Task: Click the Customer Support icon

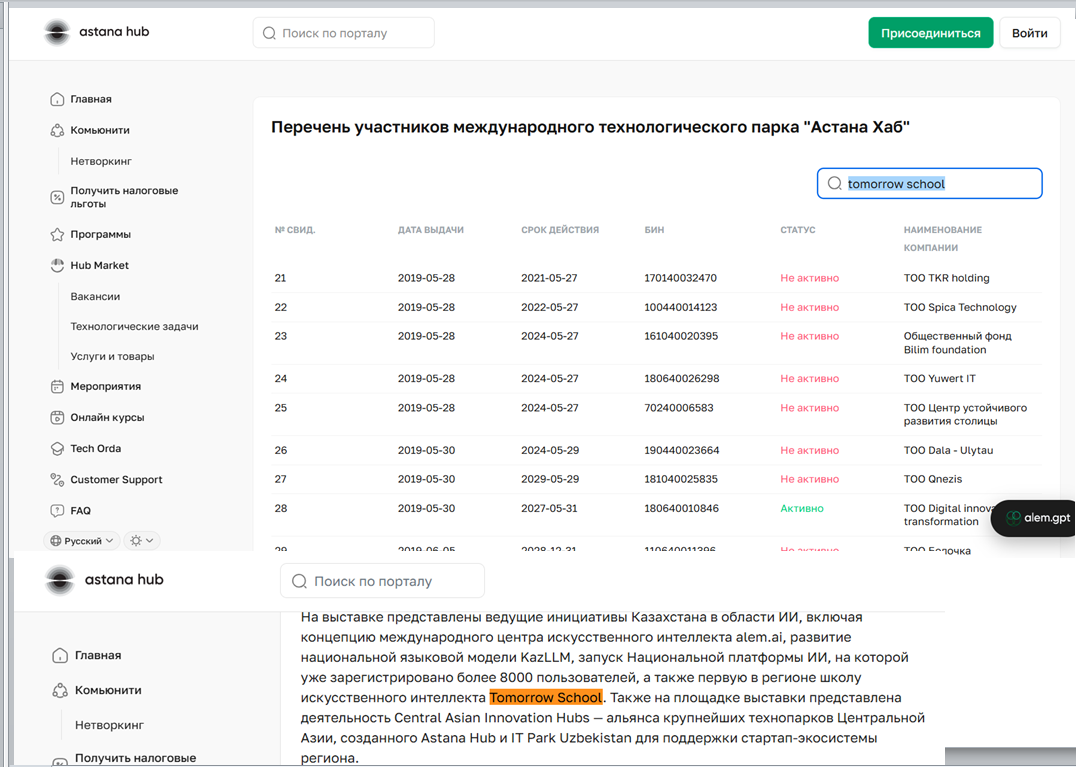Action: [57, 480]
